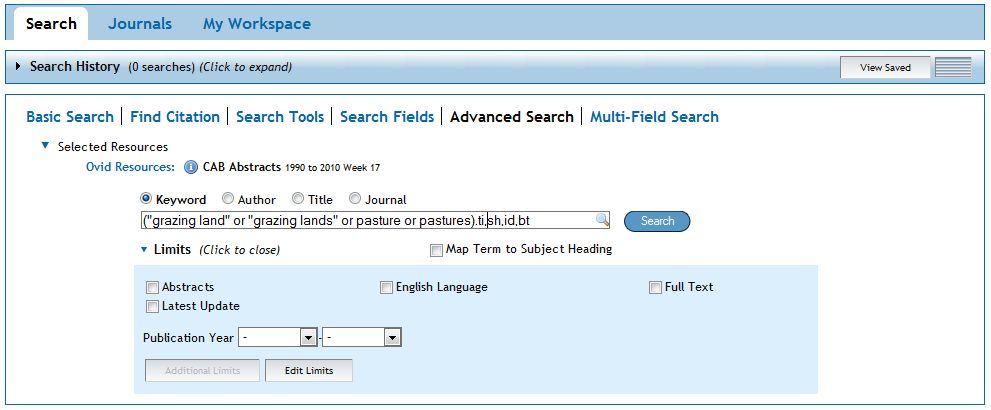Click the blue Search button

pyautogui.click(x=657, y=221)
